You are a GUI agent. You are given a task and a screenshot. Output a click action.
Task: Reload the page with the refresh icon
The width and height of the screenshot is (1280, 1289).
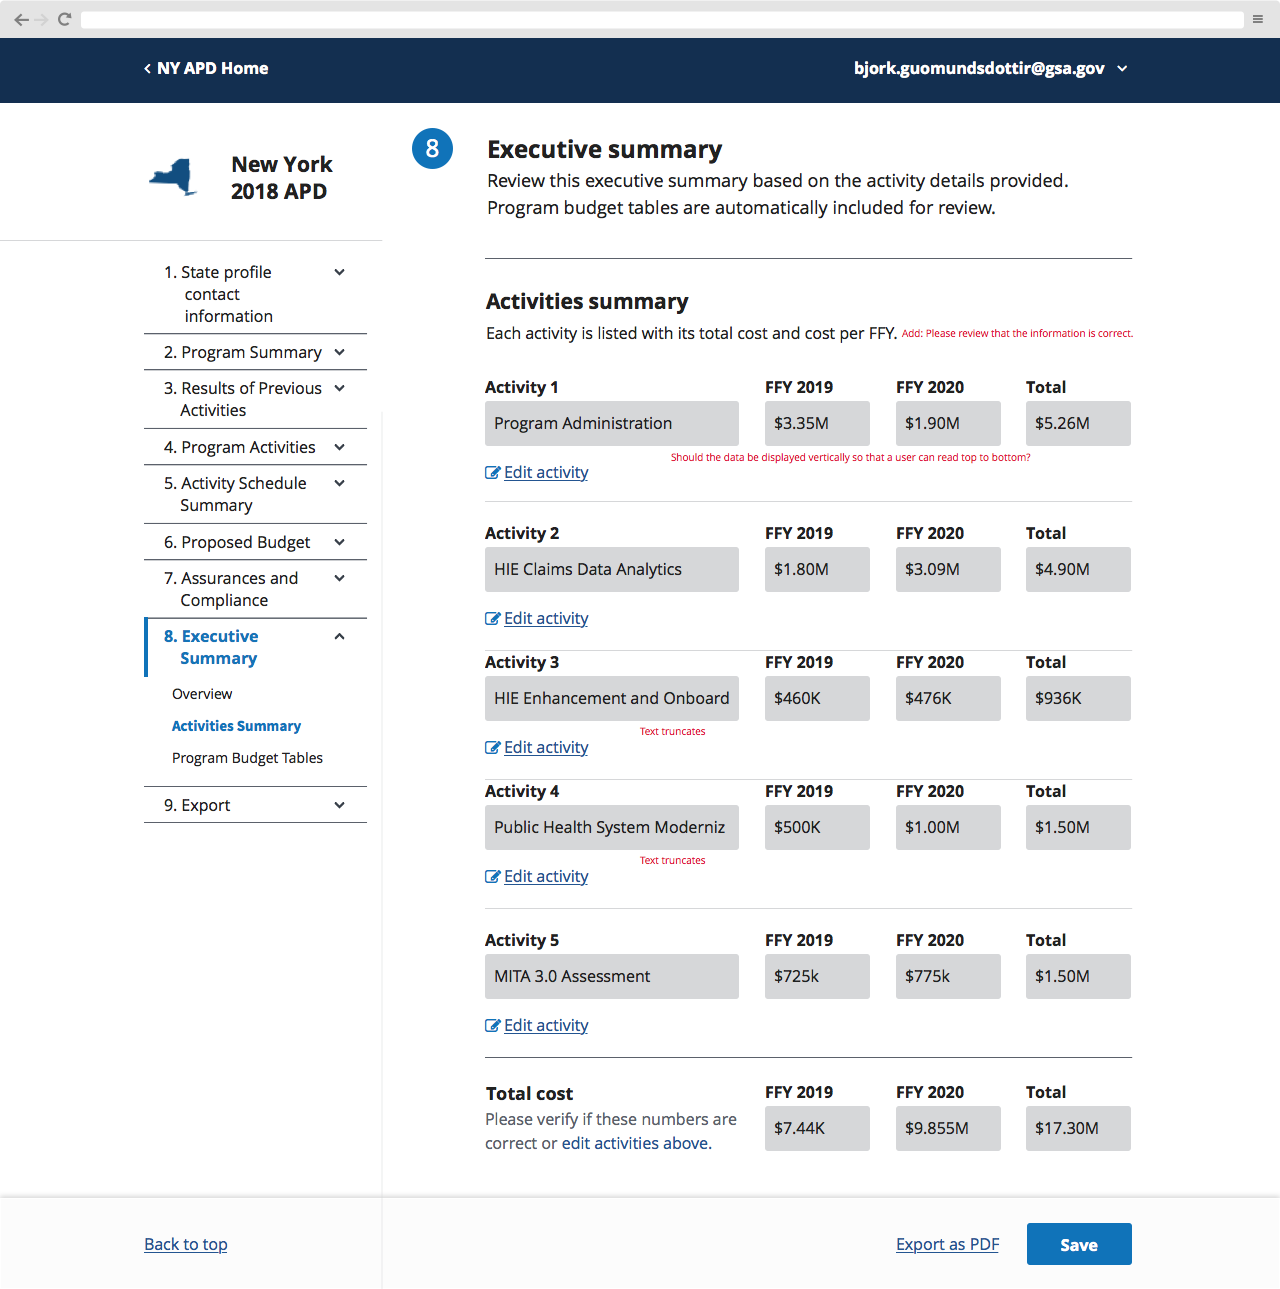(63, 18)
